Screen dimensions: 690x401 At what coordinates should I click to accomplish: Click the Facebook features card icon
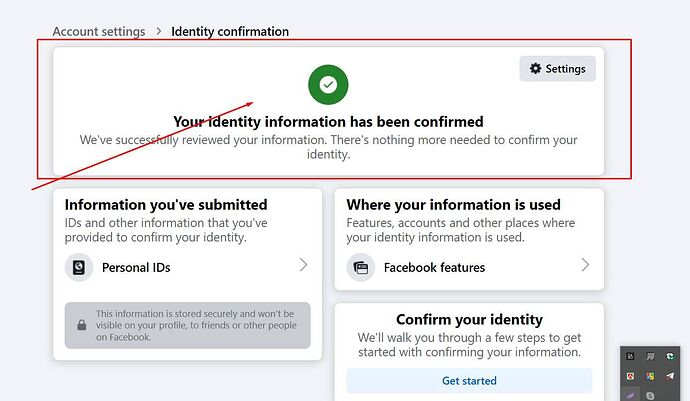[361, 267]
